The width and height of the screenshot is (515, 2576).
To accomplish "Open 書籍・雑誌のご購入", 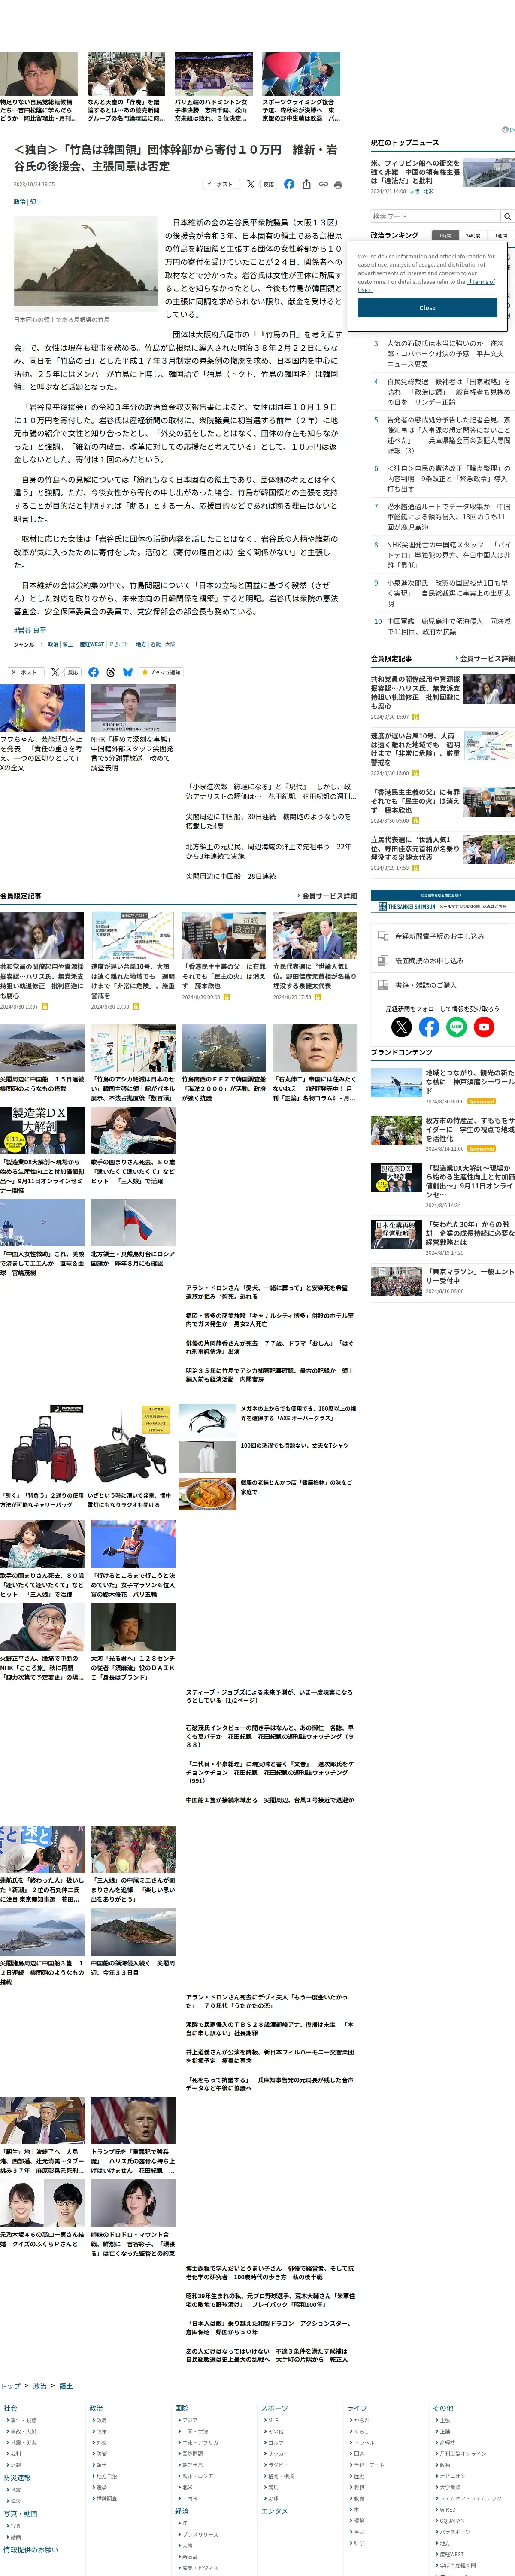I will click(443, 984).
